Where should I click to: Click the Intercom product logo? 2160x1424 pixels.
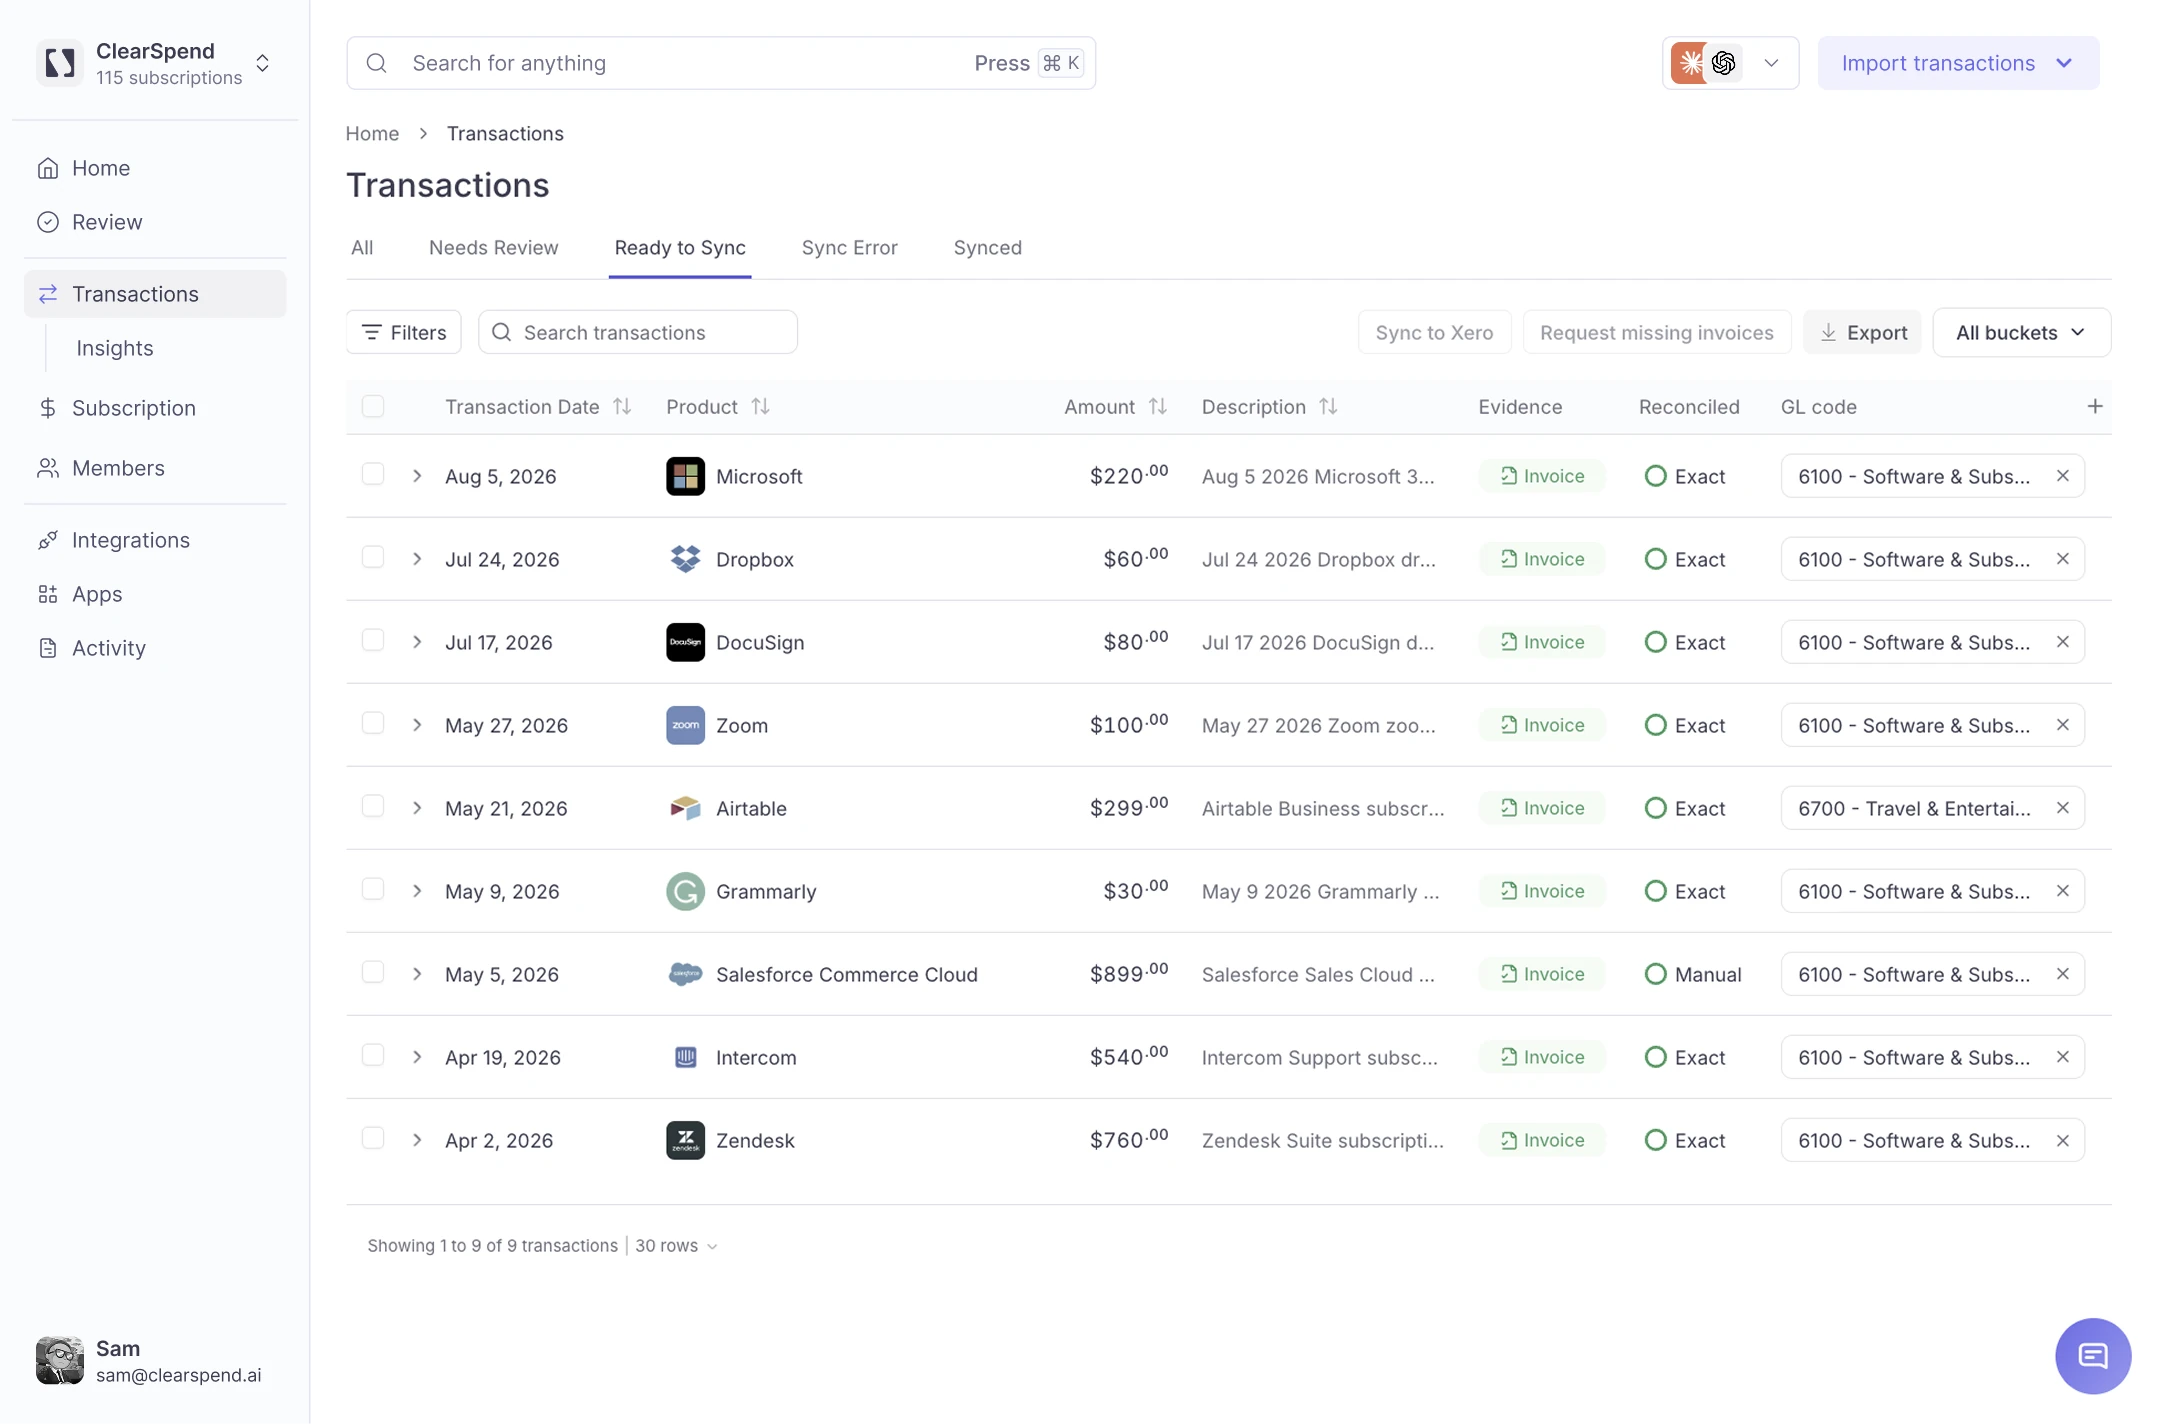coord(685,1057)
